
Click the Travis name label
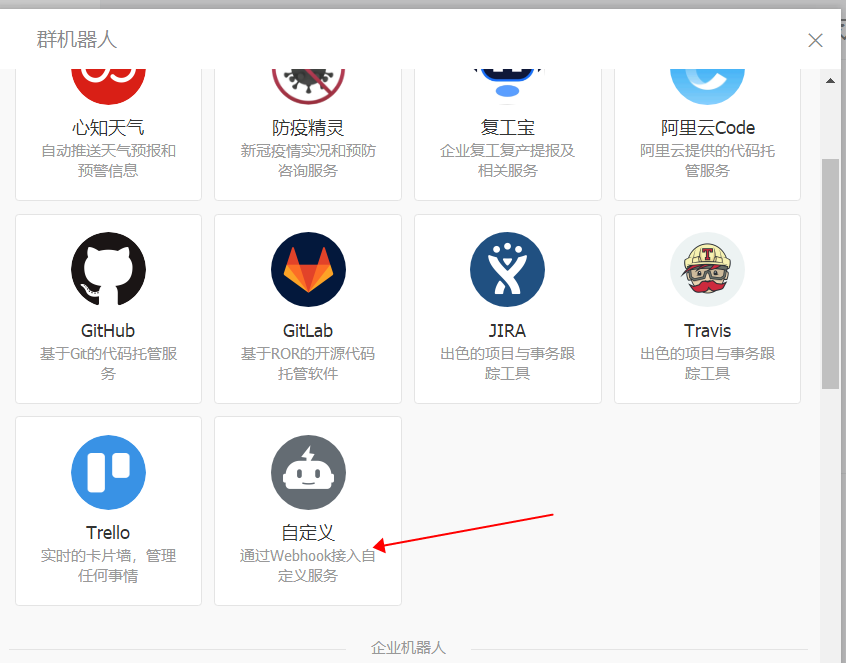(x=707, y=331)
